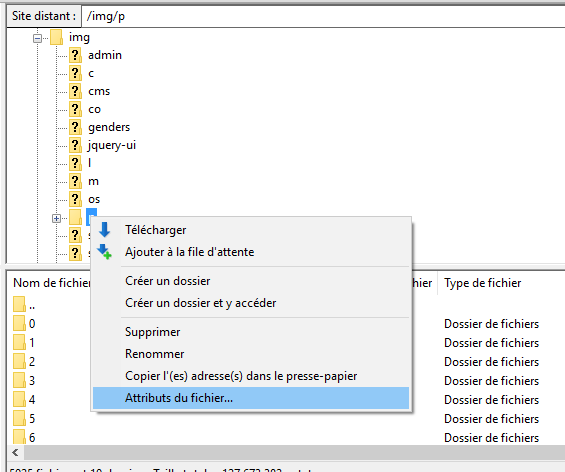Choose Télécharger from the context menu
Viewport: 565px width, 472px height.
pos(251,230)
